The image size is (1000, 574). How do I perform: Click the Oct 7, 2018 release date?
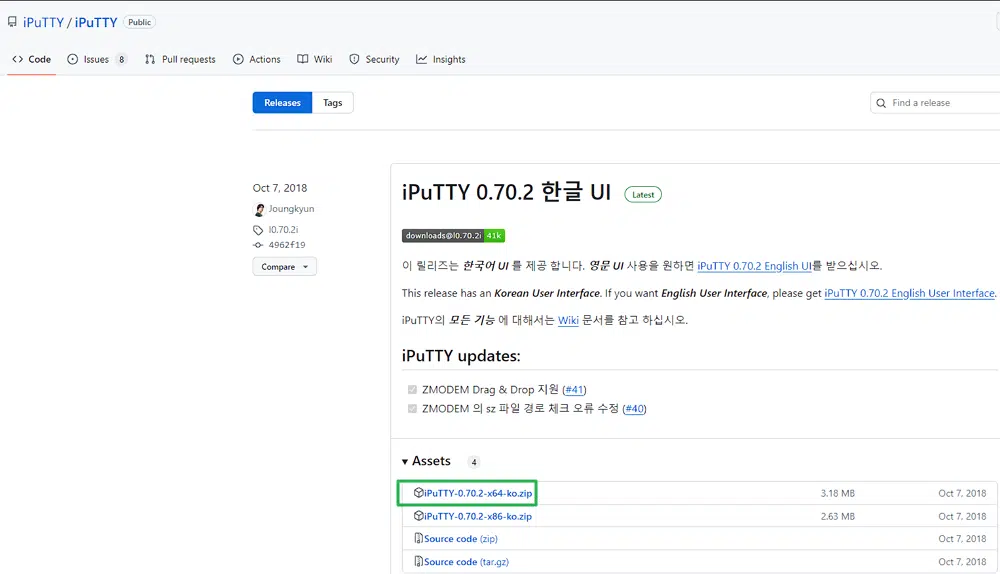tap(280, 188)
